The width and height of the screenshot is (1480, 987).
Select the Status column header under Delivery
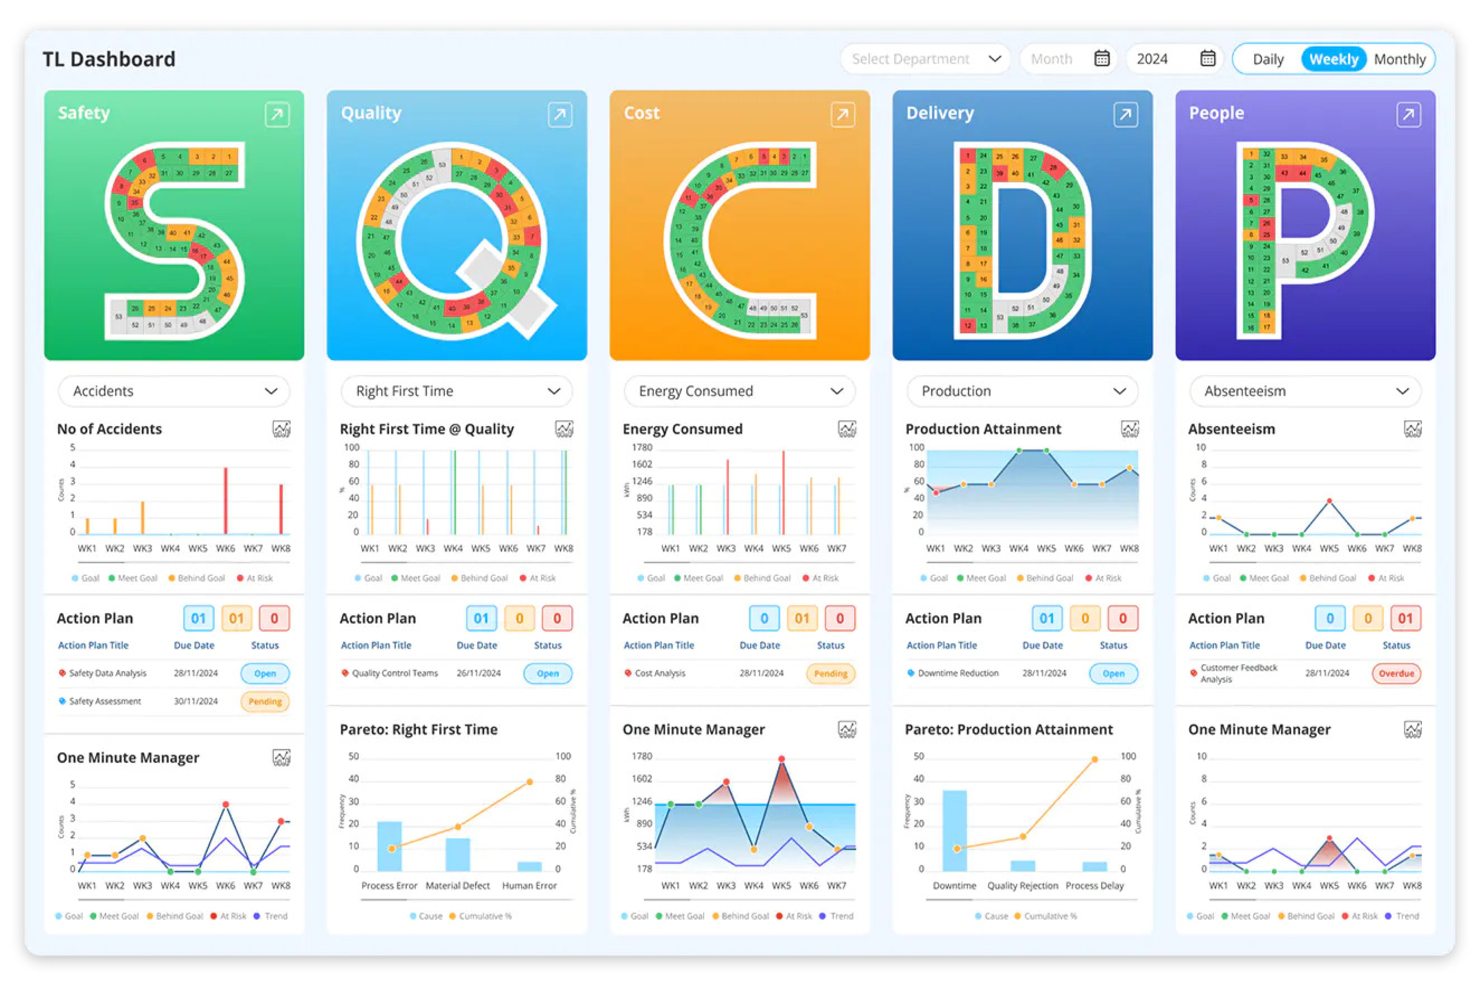tap(1113, 646)
